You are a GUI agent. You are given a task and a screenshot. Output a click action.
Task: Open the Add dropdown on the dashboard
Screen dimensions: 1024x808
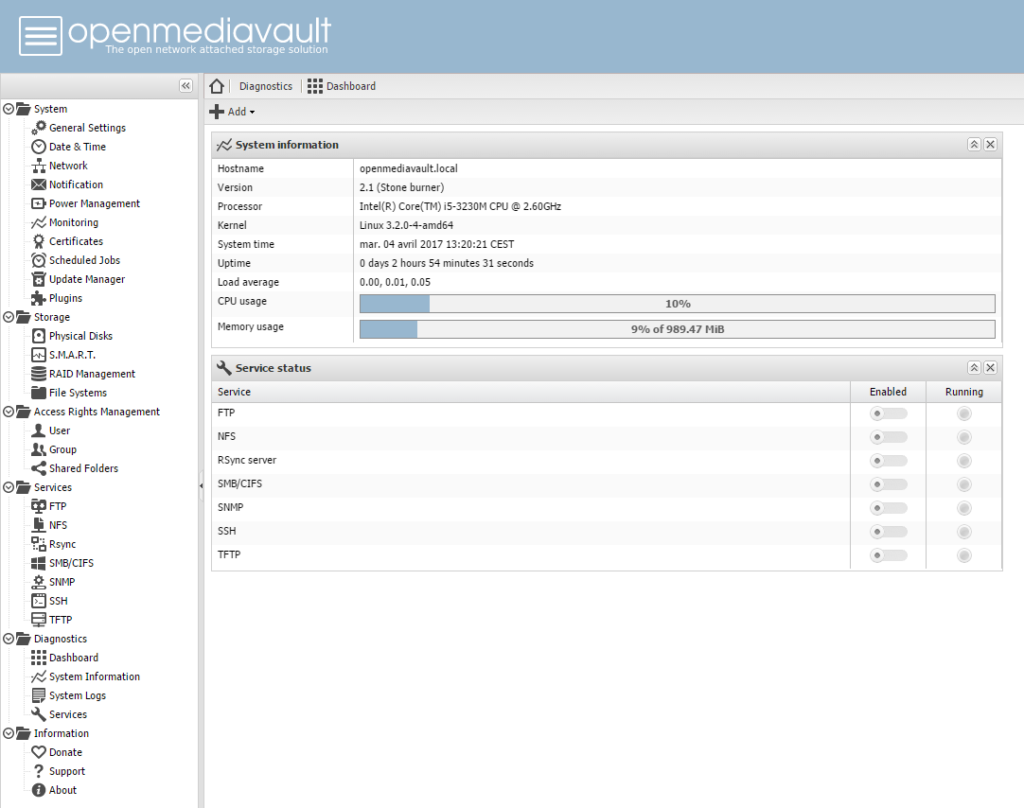pyautogui.click(x=230, y=111)
